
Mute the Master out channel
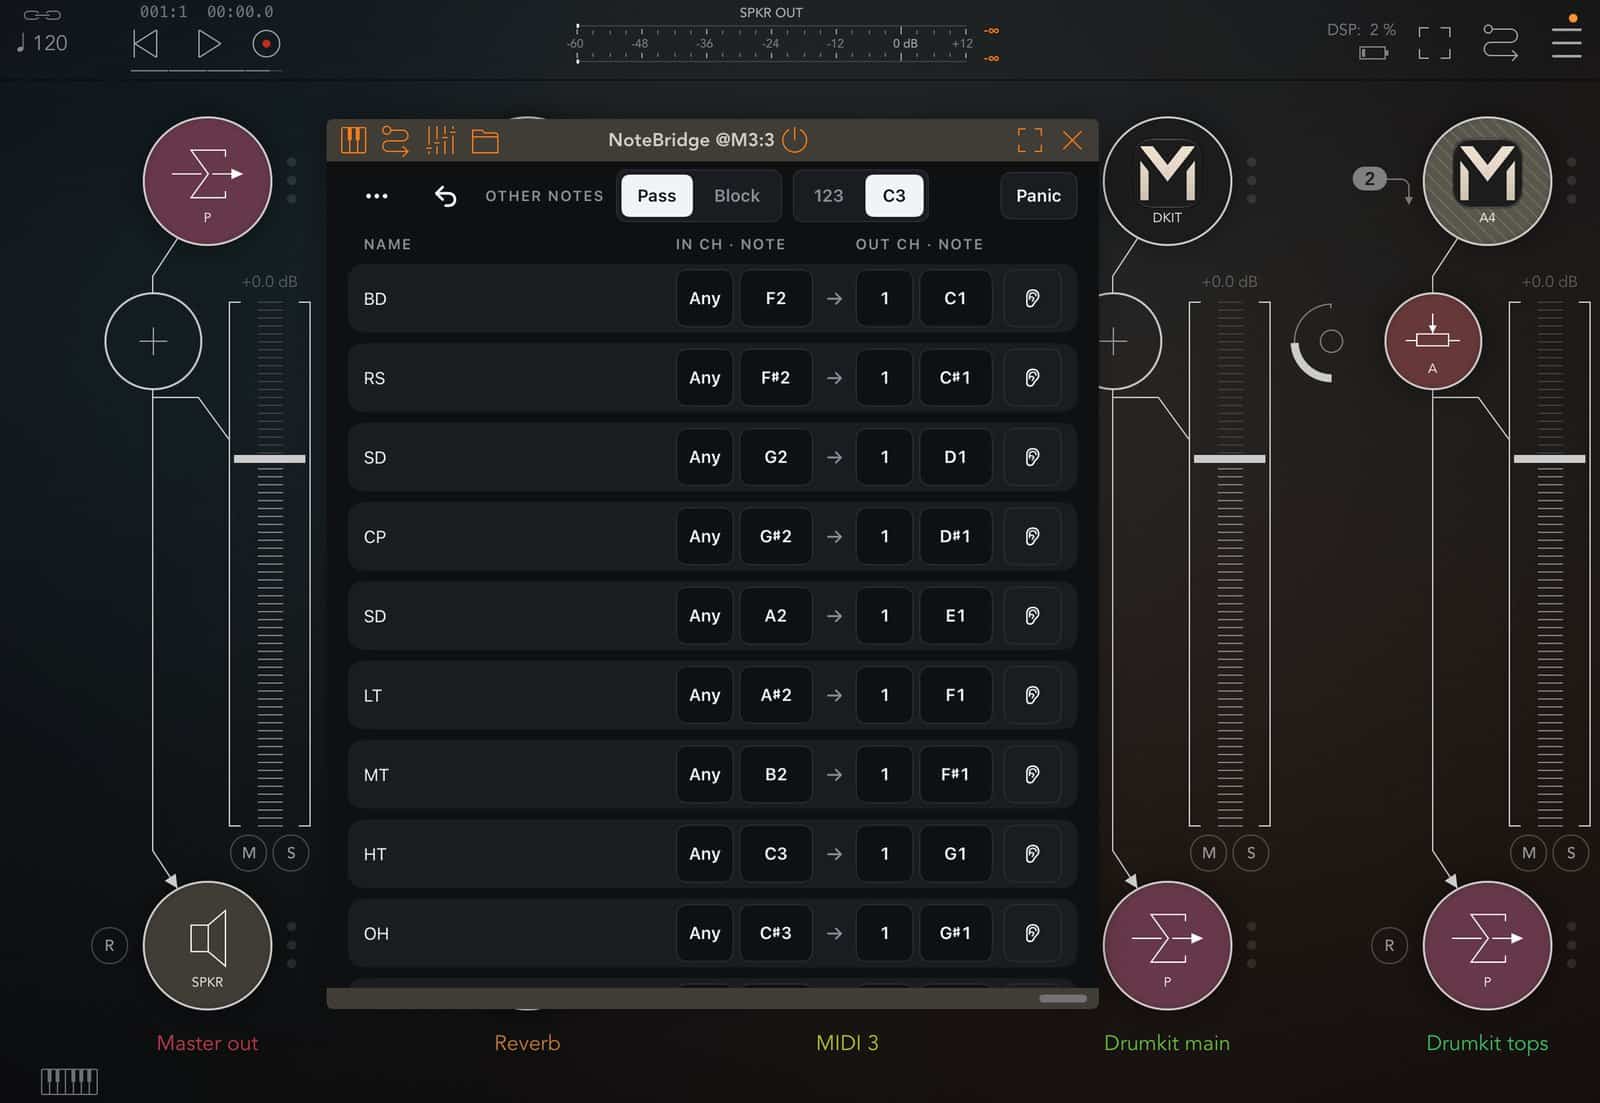(x=249, y=853)
